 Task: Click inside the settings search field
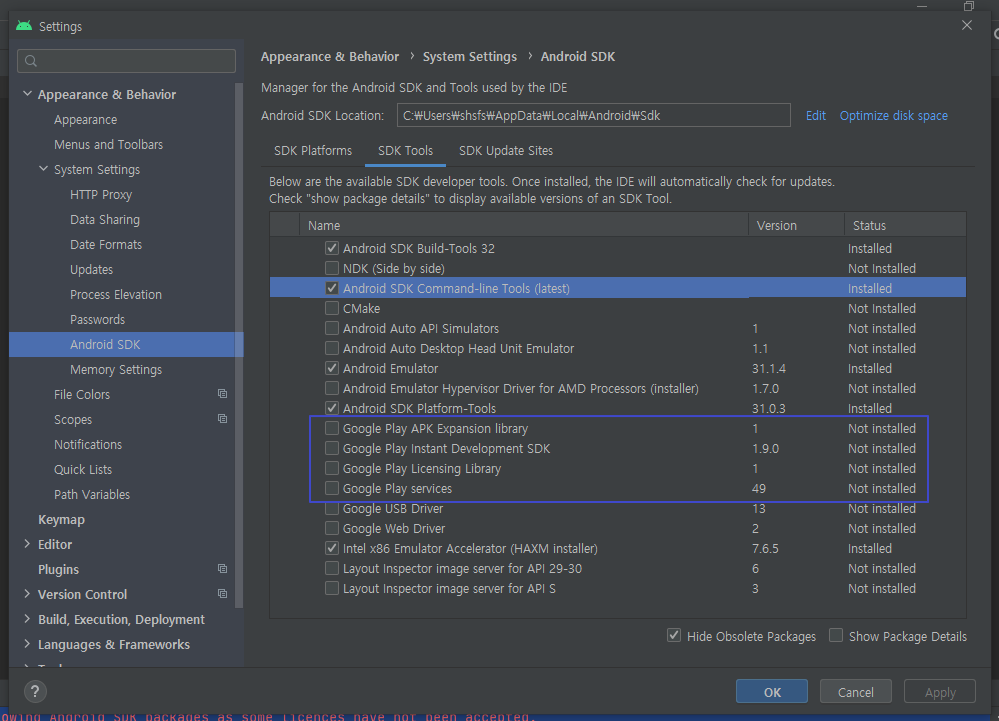tap(126, 61)
